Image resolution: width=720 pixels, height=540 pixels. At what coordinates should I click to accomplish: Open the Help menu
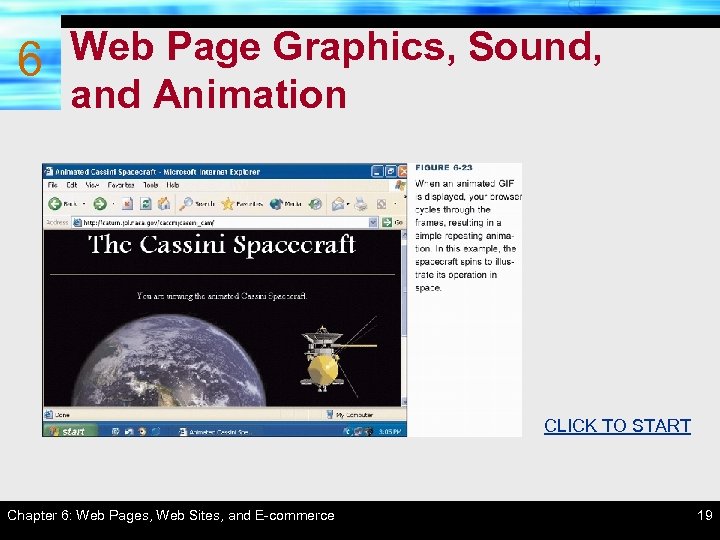click(x=173, y=185)
